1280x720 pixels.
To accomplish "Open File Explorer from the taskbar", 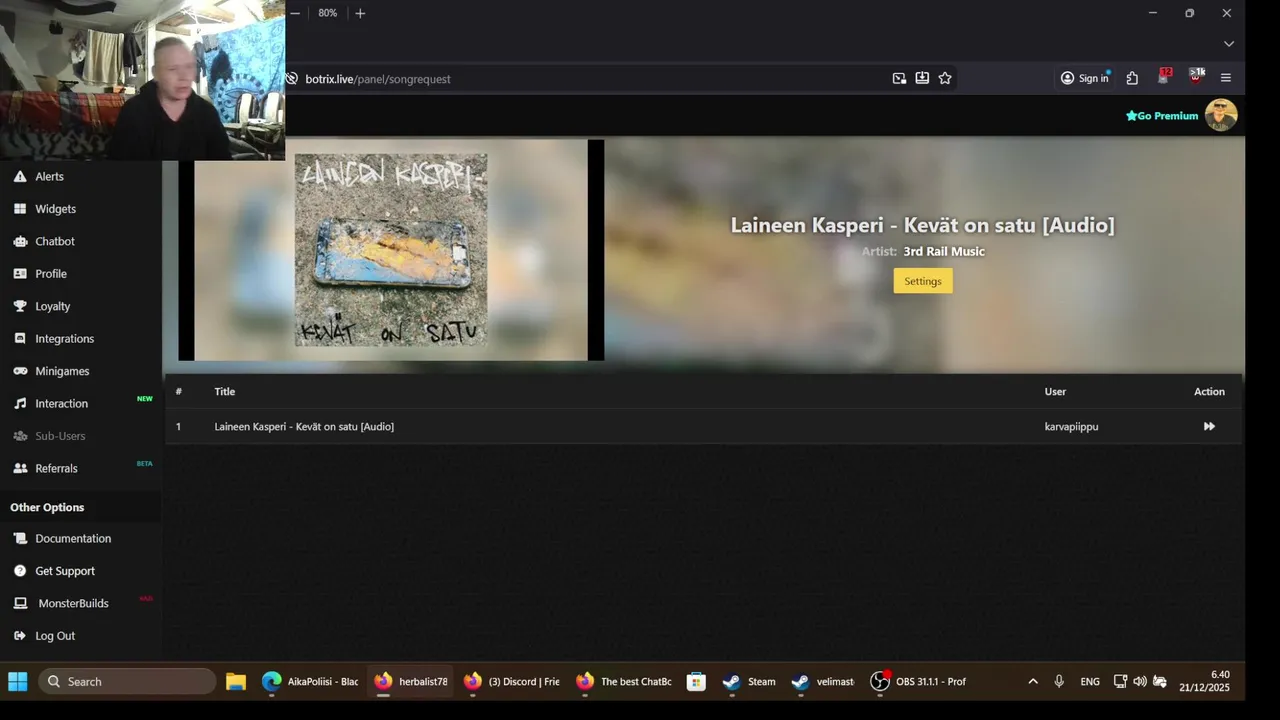I will (x=236, y=682).
